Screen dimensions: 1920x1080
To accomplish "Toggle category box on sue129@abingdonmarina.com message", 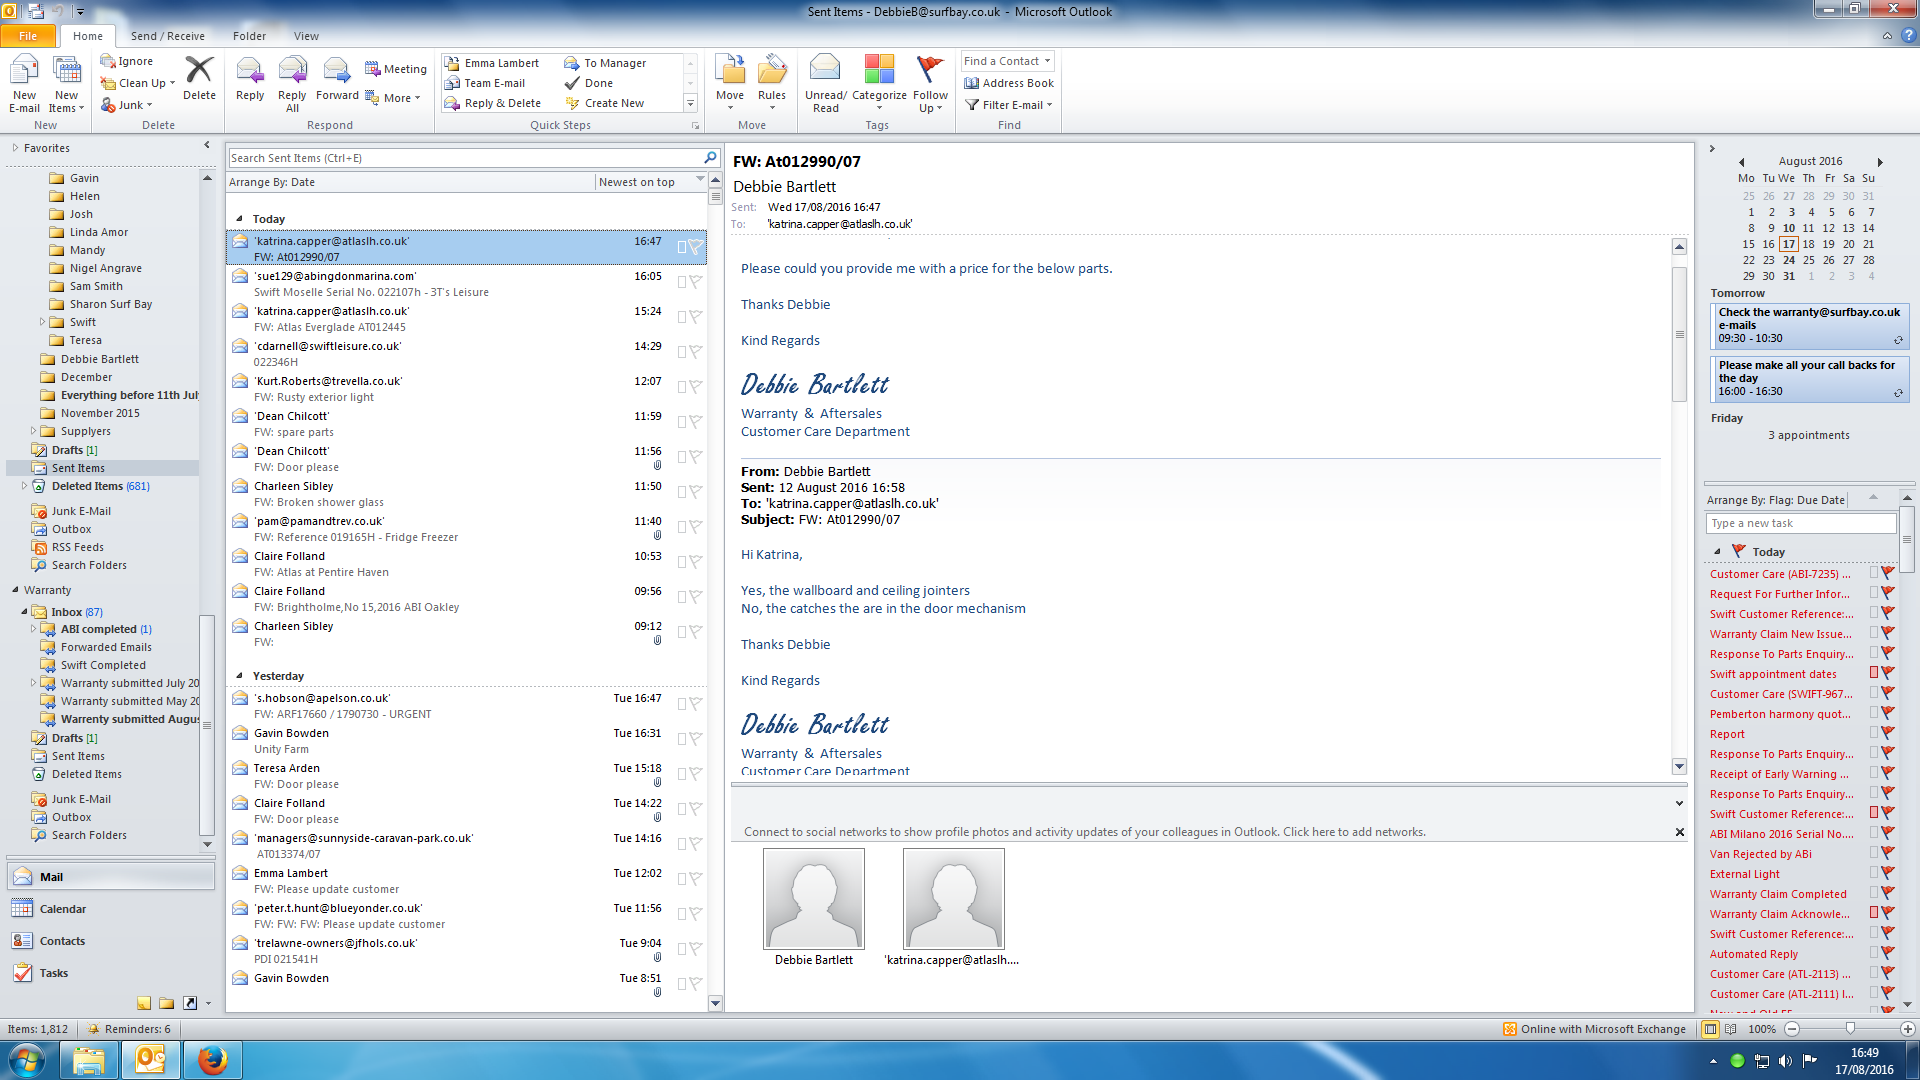I will (682, 282).
